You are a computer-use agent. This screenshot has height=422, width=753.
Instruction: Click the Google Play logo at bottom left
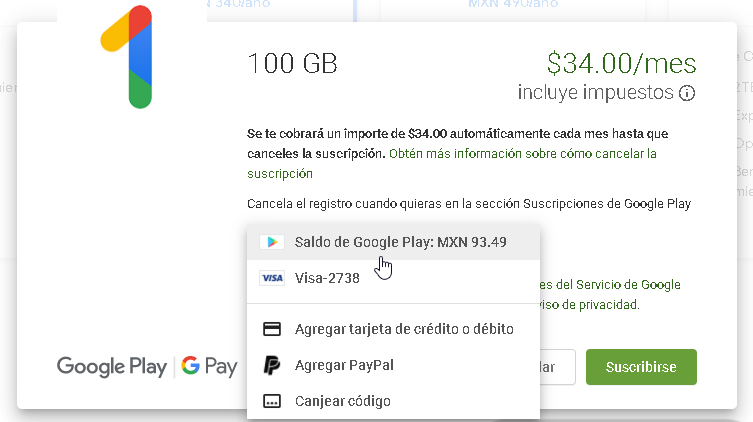tap(112, 367)
